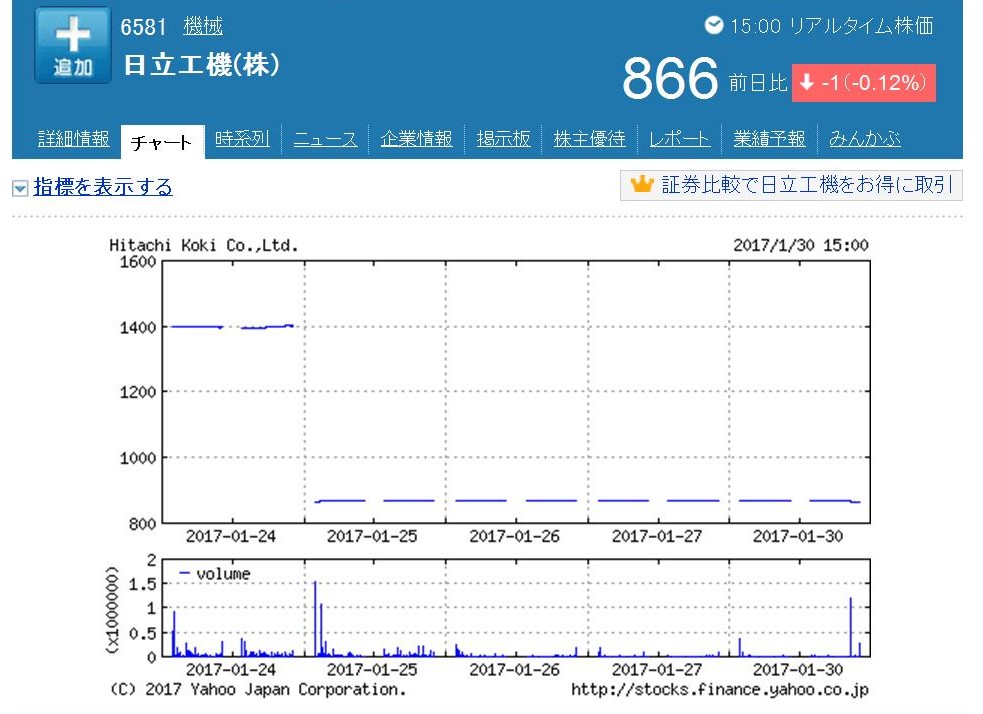
Task: Click the Hitachi Koki Co.,Ltd. chart title
Action: tap(203, 245)
